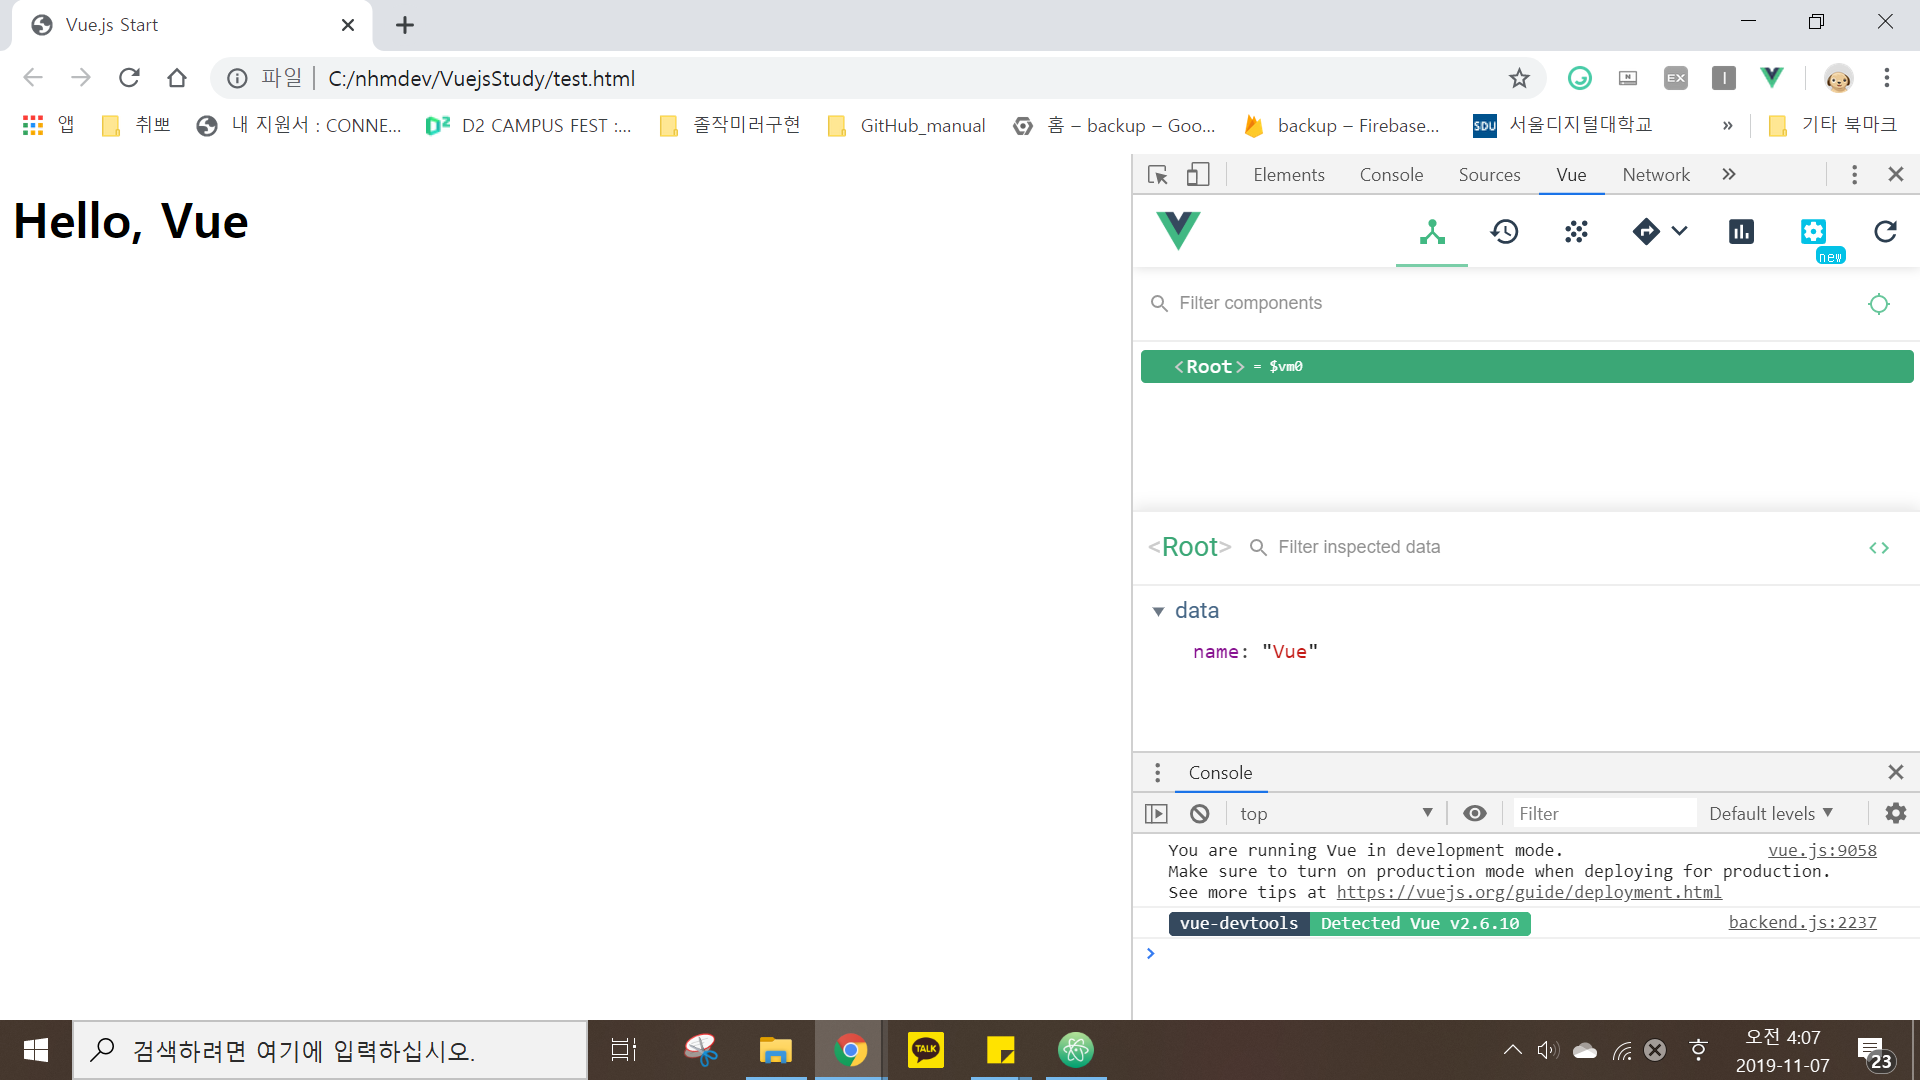
Task: Open the top context dropdown
Action: point(1335,814)
